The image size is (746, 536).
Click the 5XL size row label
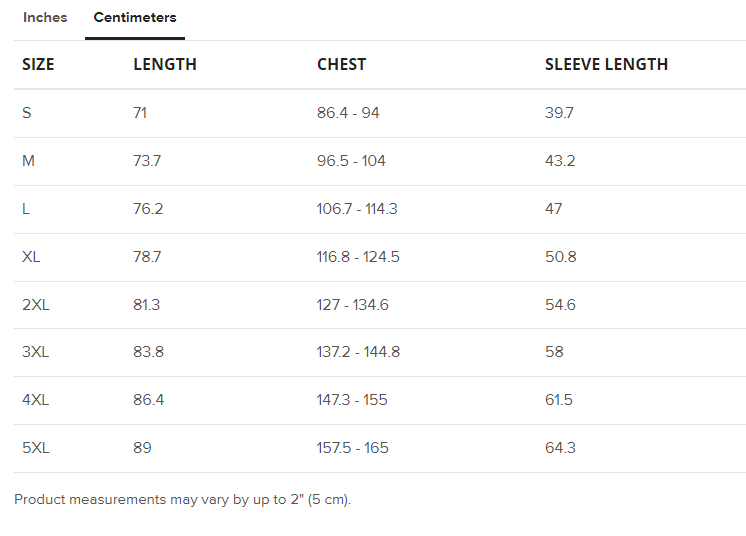coord(35,448)
